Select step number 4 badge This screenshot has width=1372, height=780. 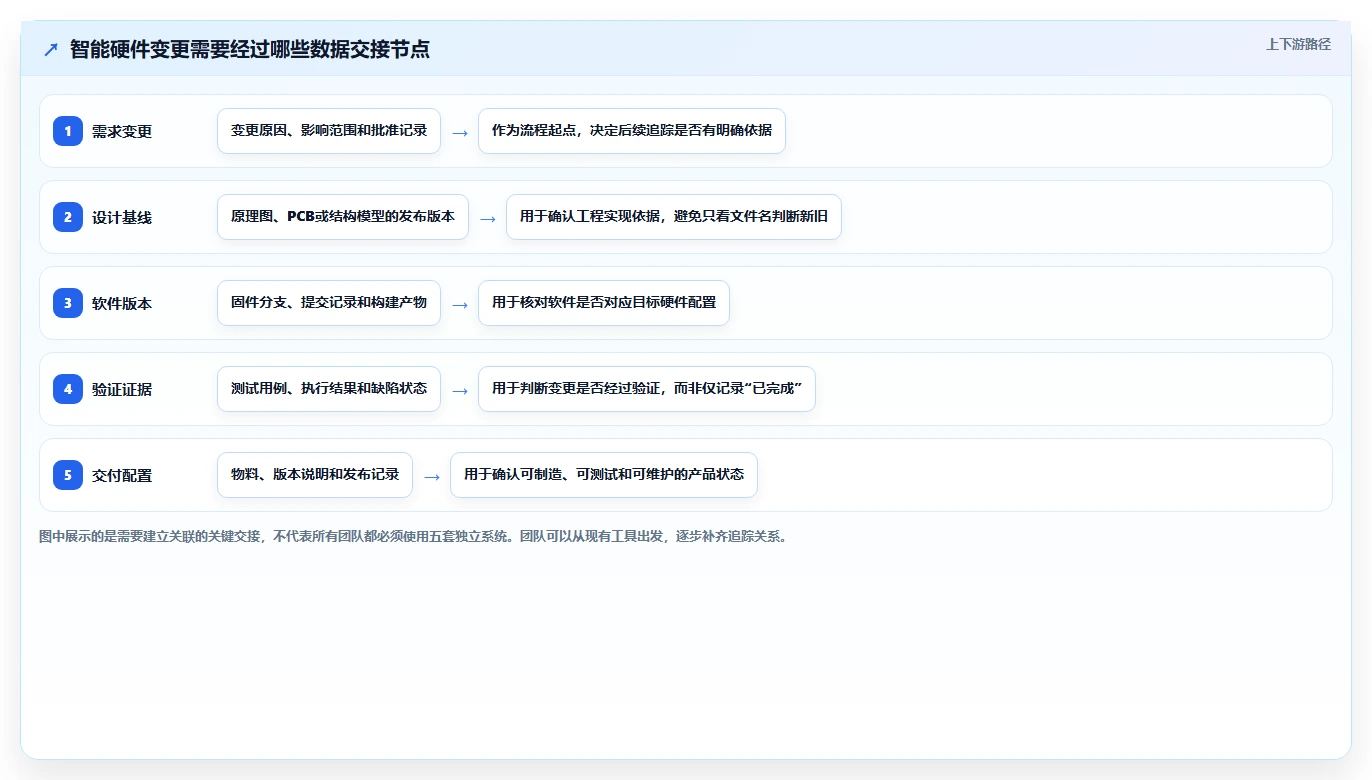pos(68,389)
